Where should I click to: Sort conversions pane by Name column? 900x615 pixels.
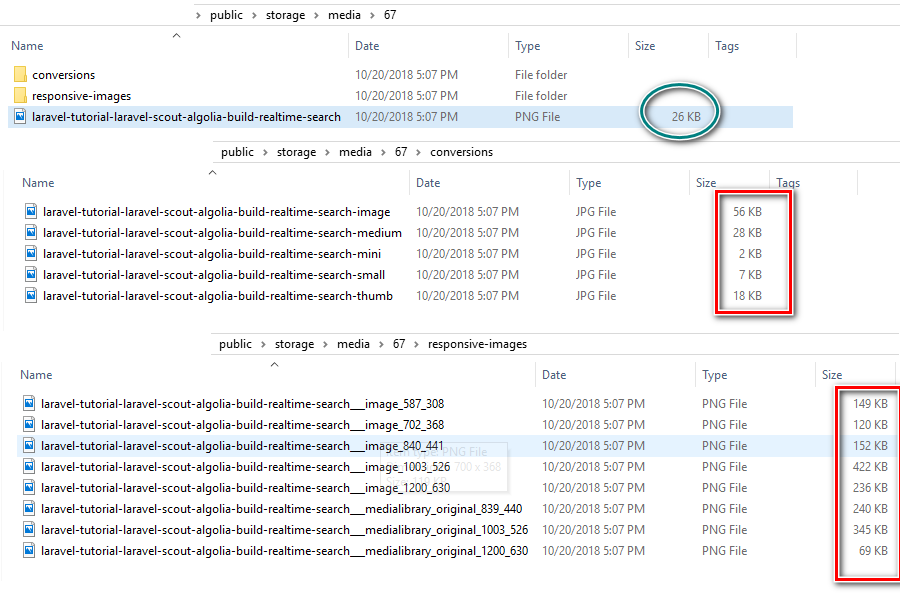[x=38, y=183]
